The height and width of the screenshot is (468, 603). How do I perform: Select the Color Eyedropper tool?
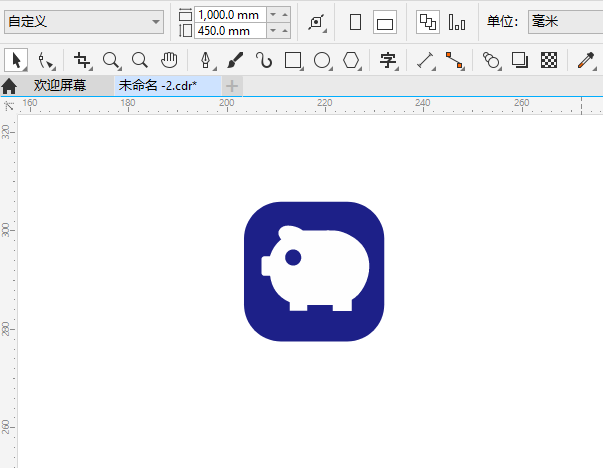coord(586,61)
